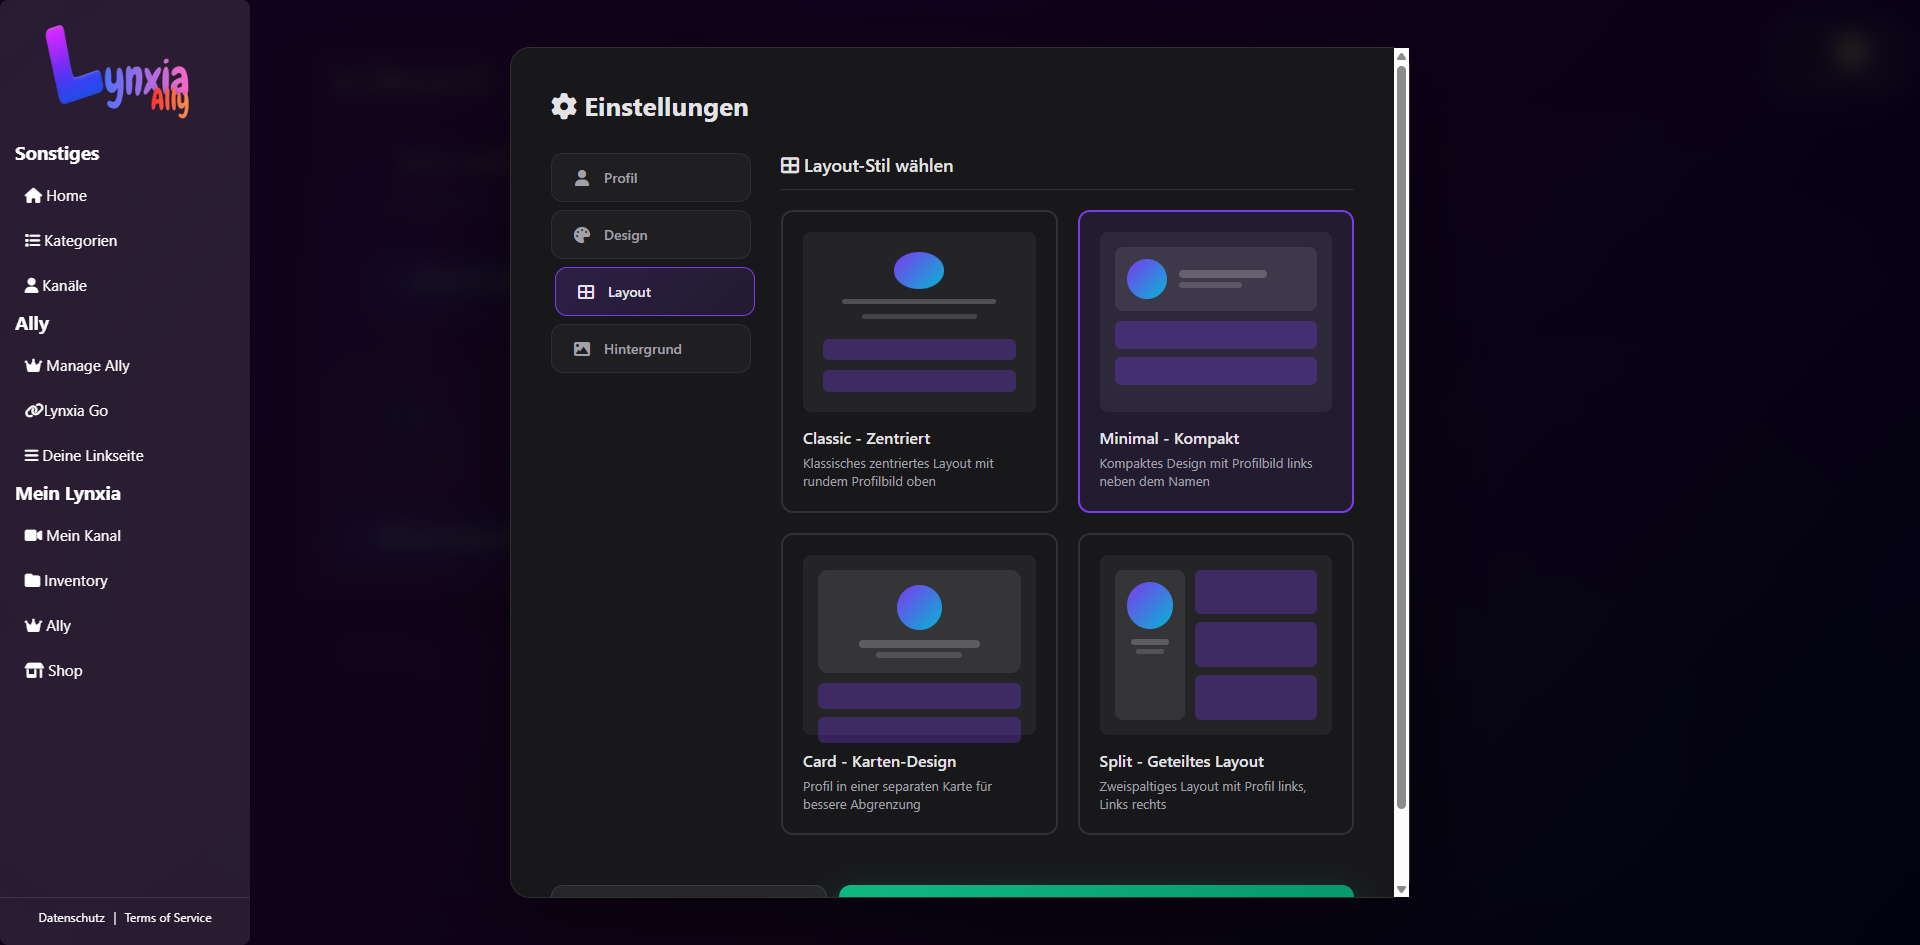This screenshot has width=1920, height=945.
Task: Click the Inventory folder icon
Action: pyautogui.click(x=32, y=581)
